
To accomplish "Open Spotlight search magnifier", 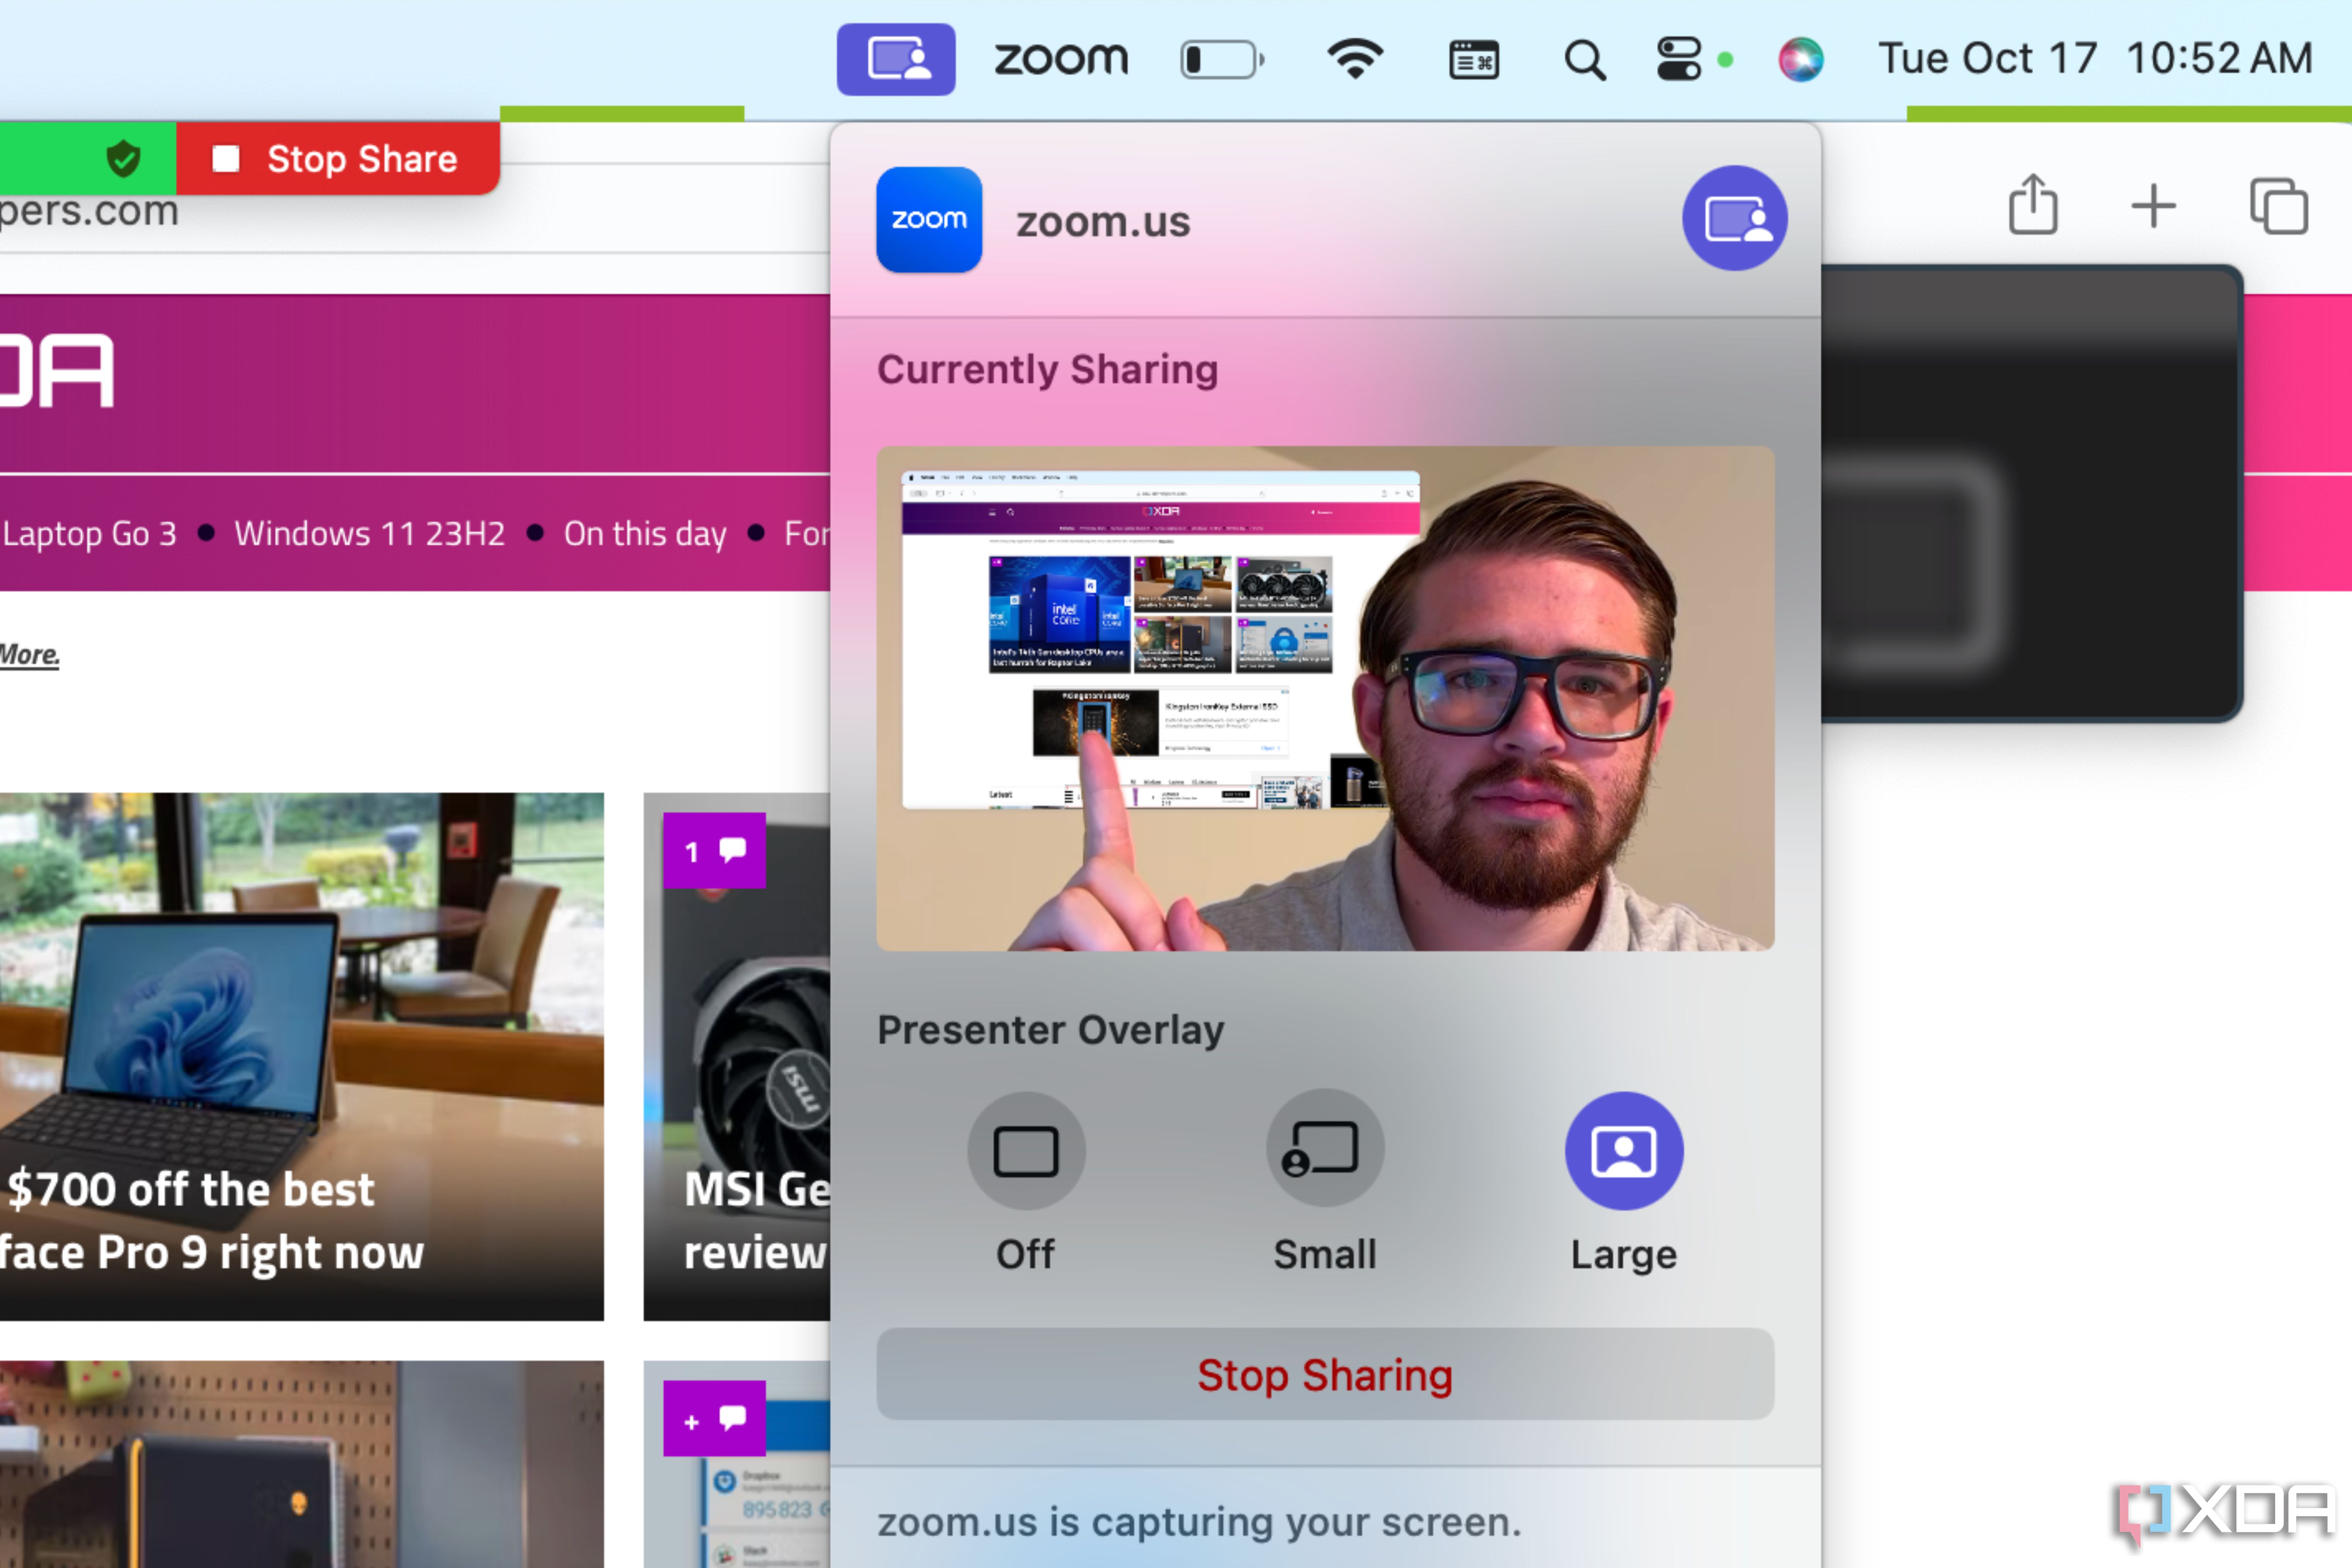I will (1585, 60).
